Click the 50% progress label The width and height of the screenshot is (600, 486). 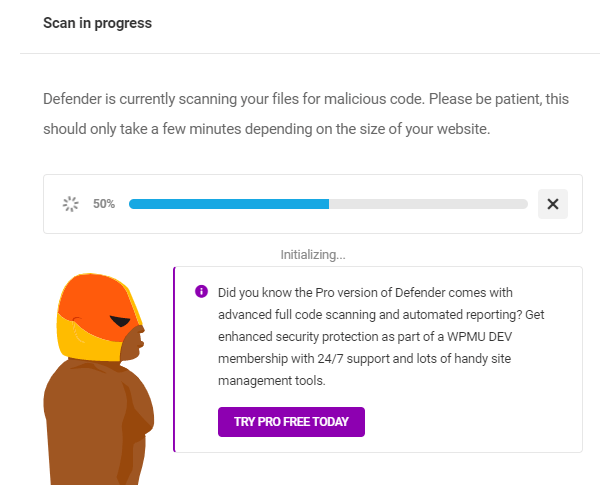[x=104, y=204]
